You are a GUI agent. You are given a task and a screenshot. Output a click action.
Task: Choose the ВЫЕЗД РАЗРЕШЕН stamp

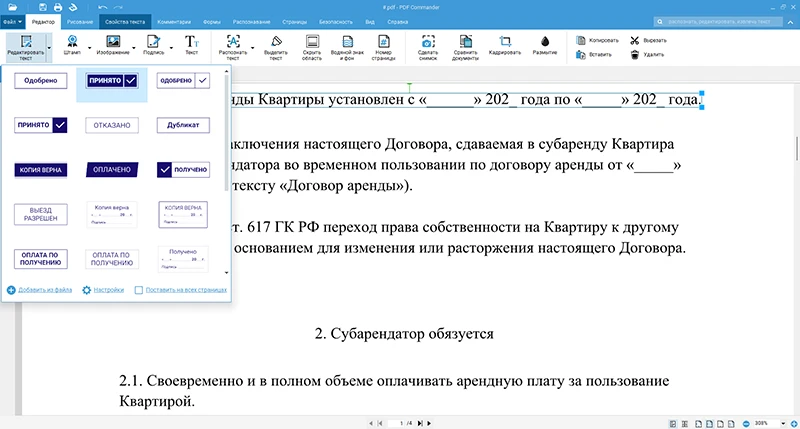tap(40, 214)
